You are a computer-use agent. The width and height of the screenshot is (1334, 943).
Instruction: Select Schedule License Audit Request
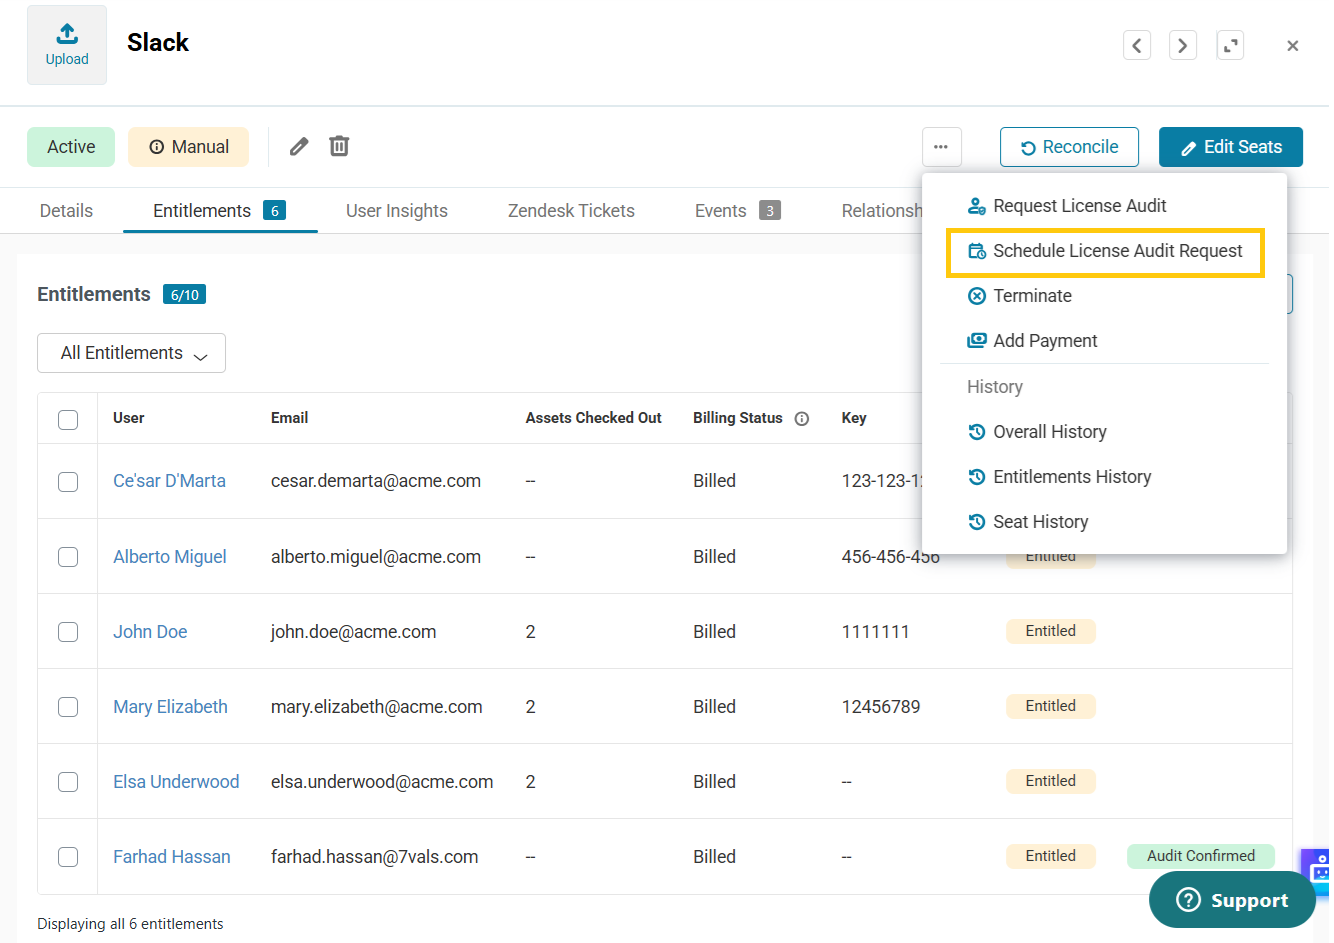coord(1105,251)
